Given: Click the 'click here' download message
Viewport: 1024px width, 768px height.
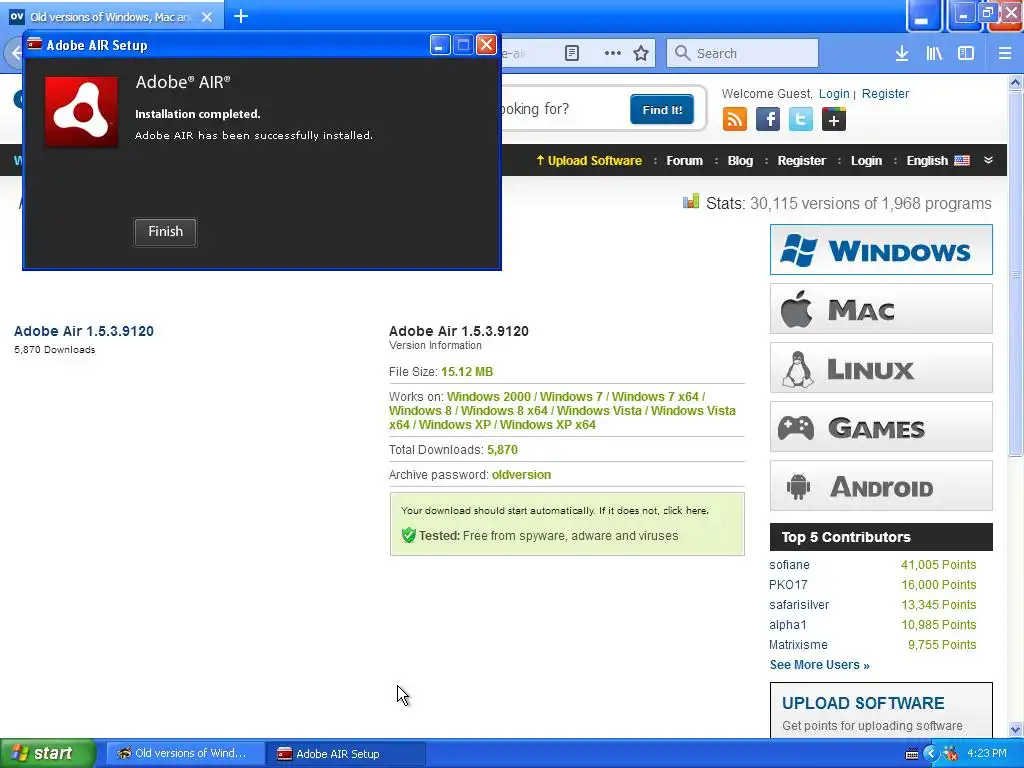Looking at the screenshot, I should click(686, 511).
